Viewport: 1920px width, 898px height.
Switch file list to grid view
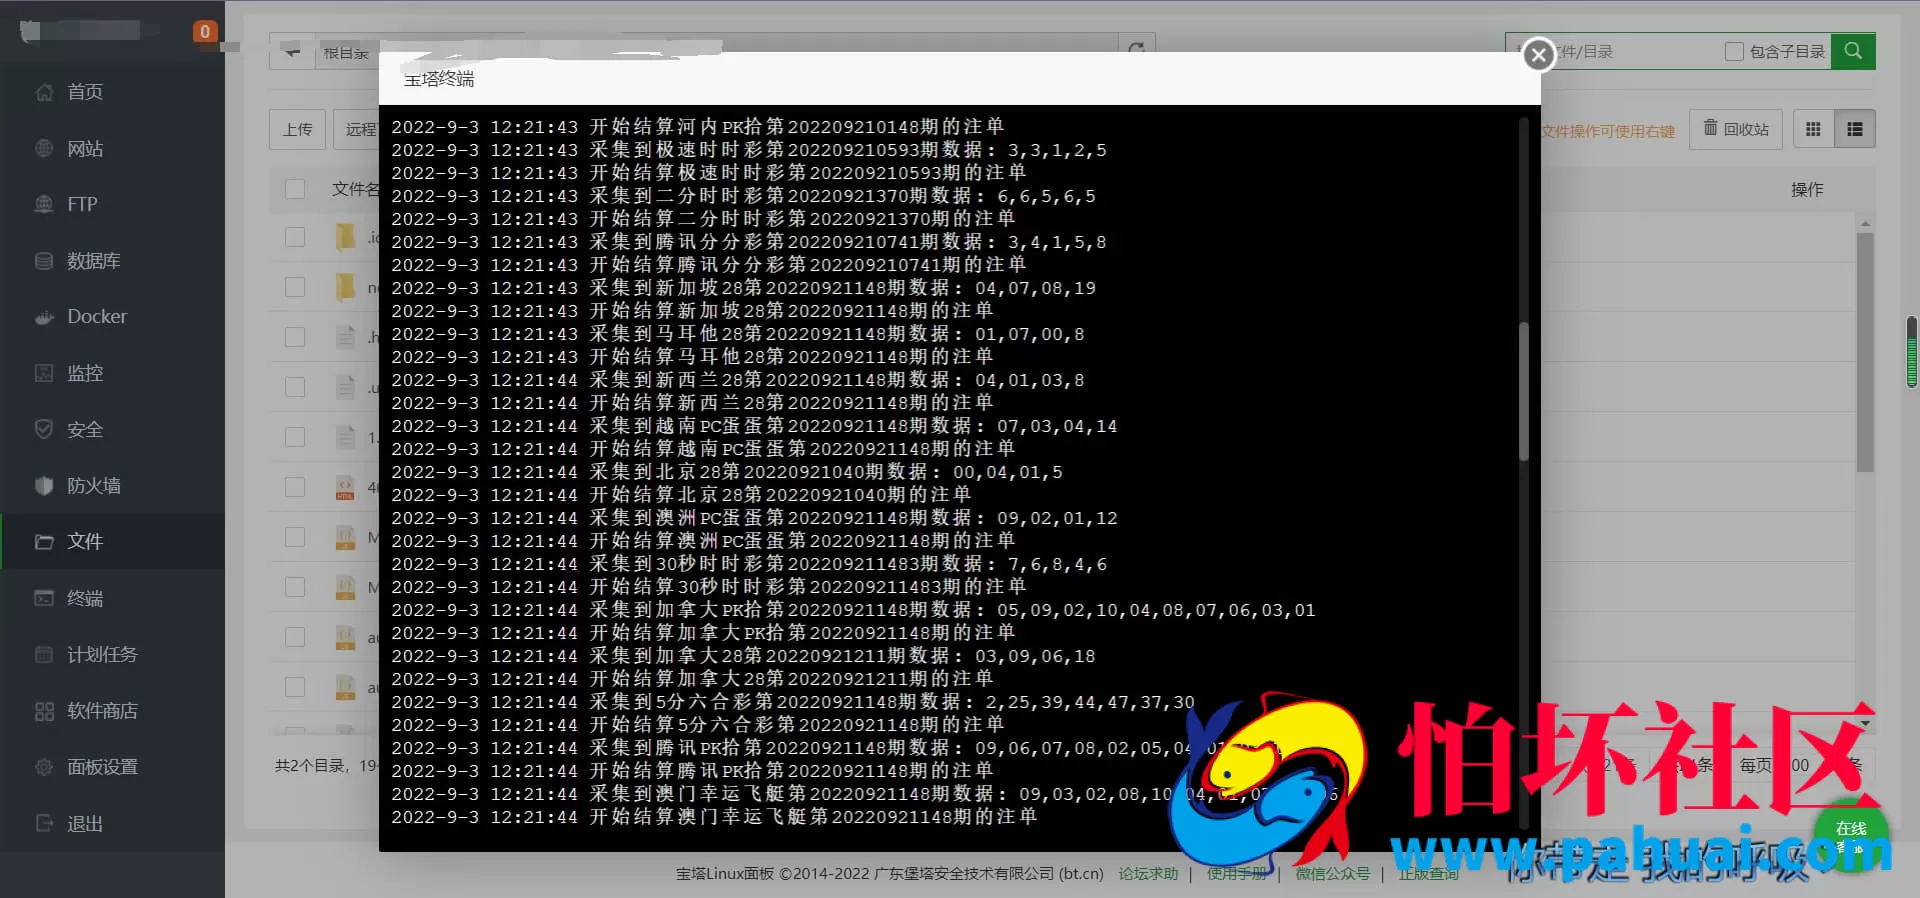click(1813, 129)
